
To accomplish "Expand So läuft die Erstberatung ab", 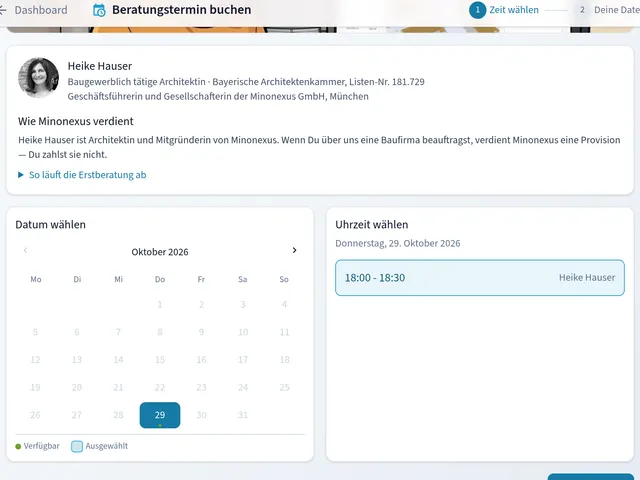I will (x=82, y=175).
